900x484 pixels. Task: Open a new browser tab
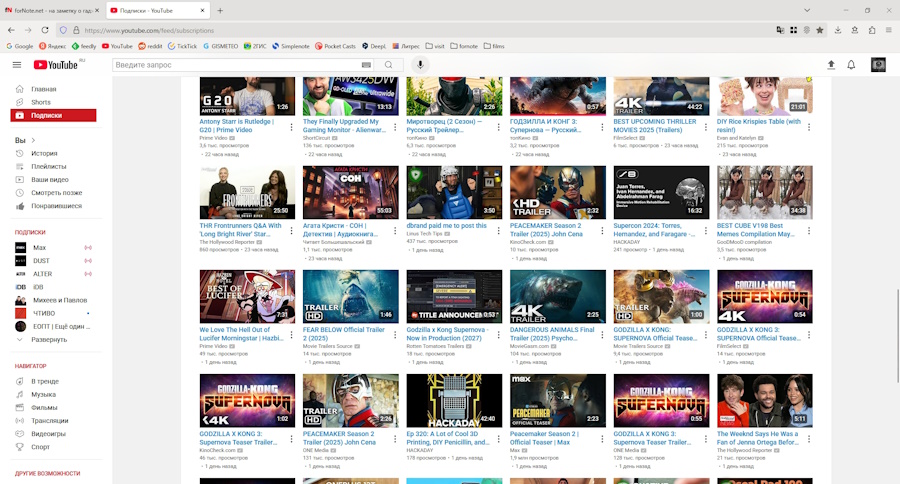(x=220, y=10)
